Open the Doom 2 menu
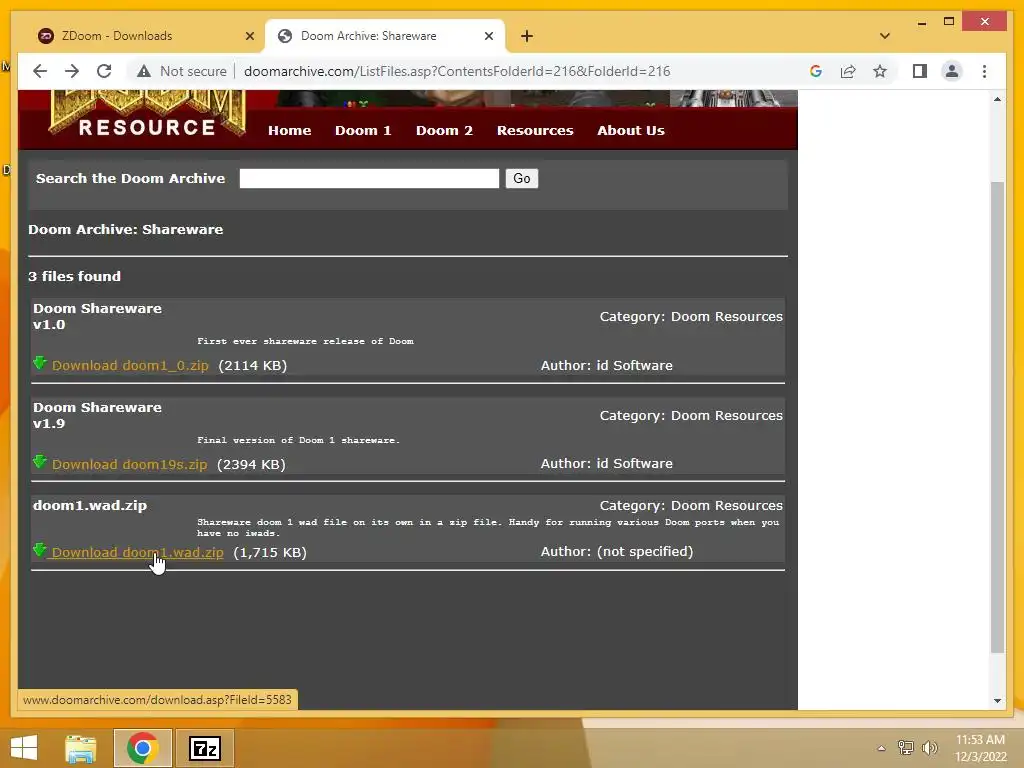The image size is (1024, 768). point(444,131)
